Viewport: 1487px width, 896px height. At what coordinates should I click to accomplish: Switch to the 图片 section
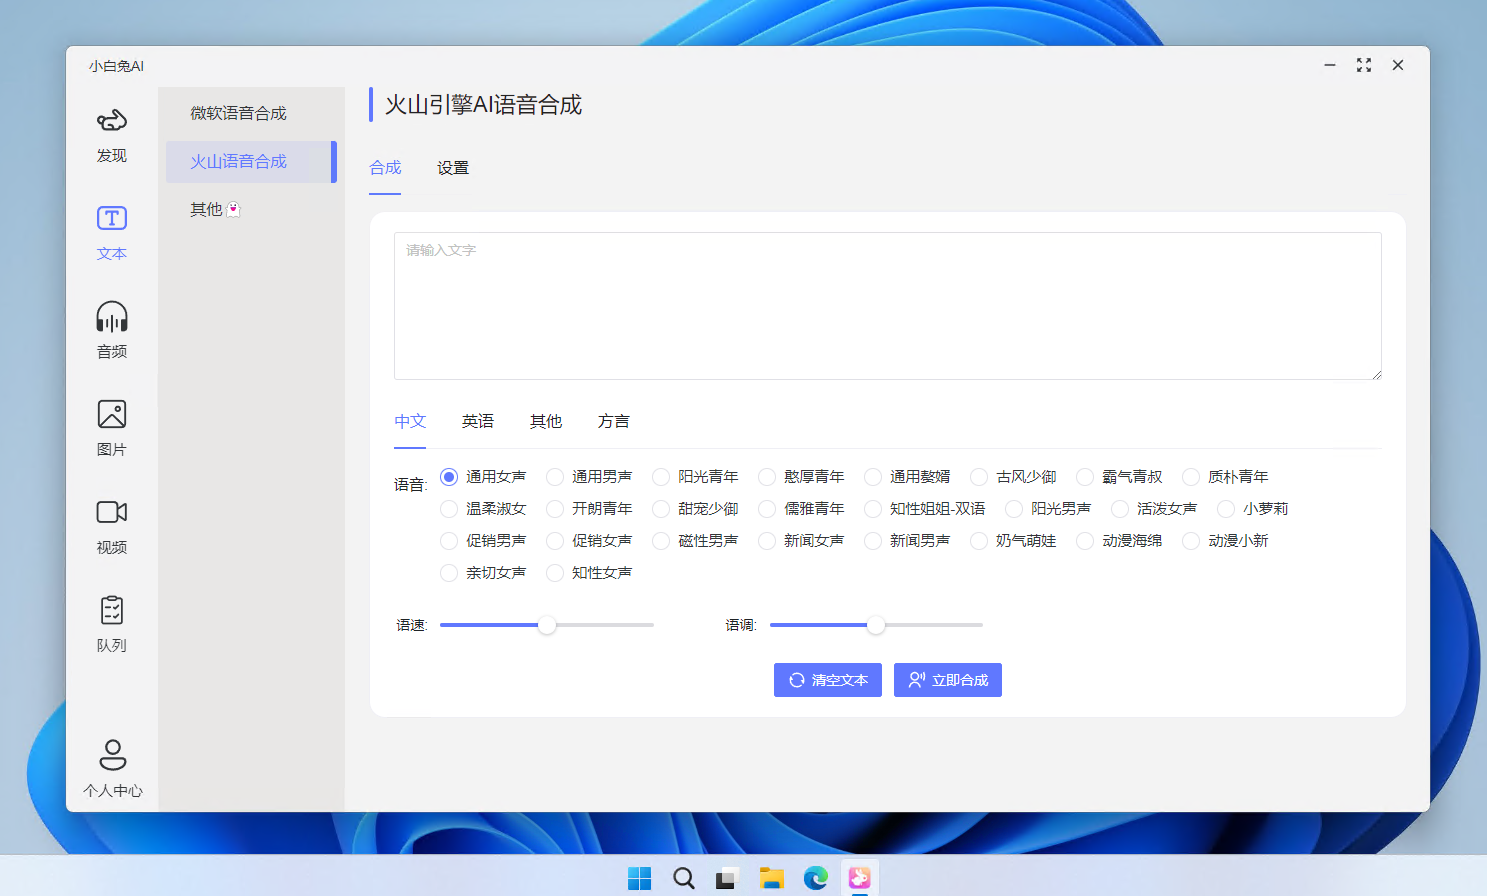(x=111, y=427)
